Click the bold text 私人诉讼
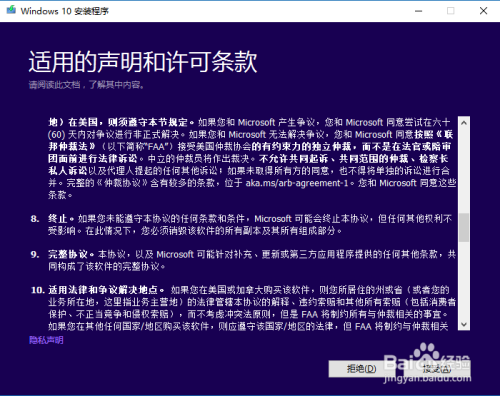Viewport: 500px width, 396px height. pos(68,171)
